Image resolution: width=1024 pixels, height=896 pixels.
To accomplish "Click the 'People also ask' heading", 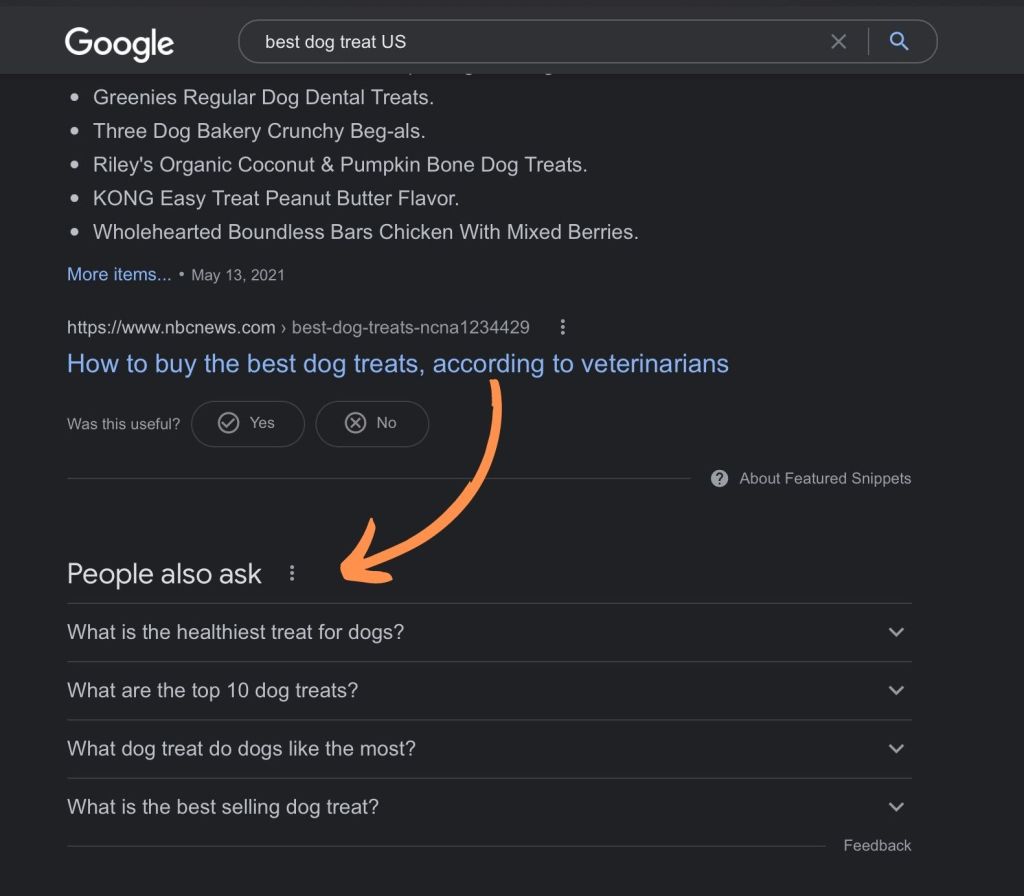I will (x=164, y=574).
